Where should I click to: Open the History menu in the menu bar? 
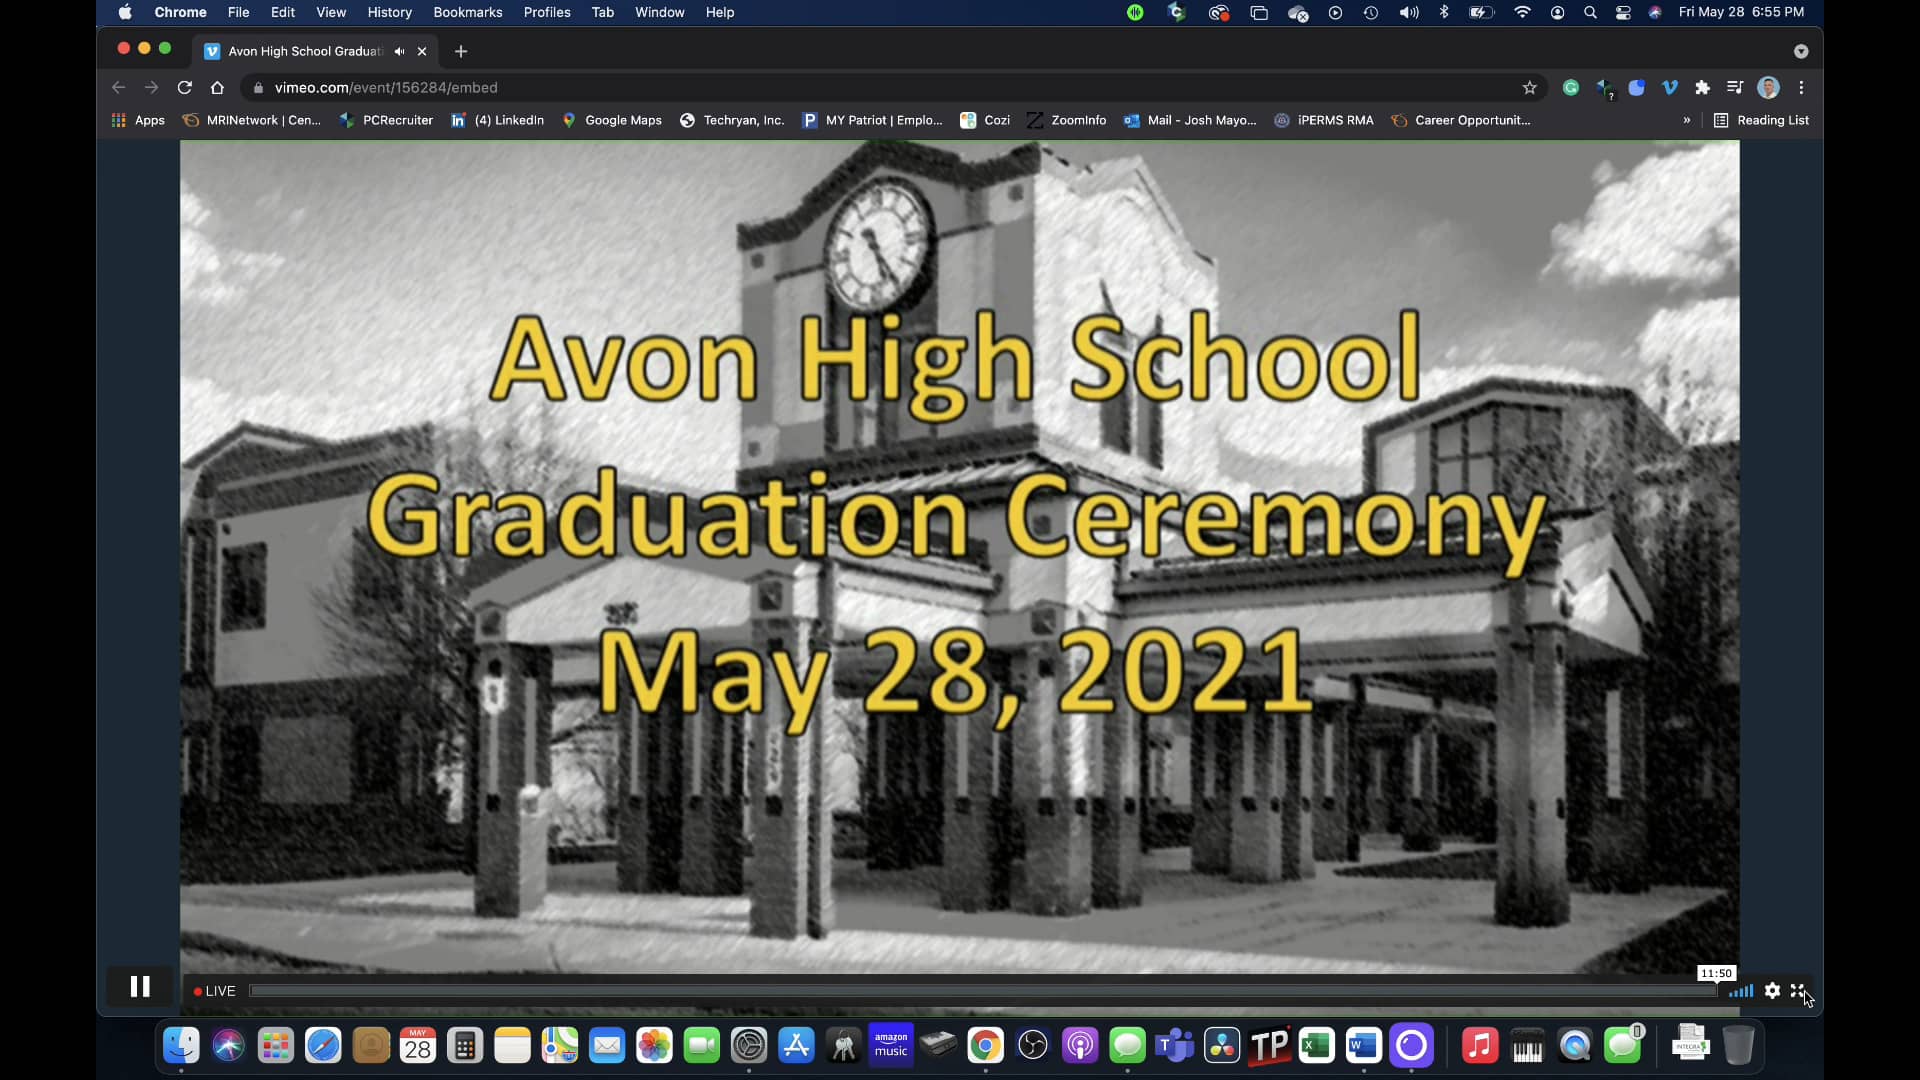point(389,12)
